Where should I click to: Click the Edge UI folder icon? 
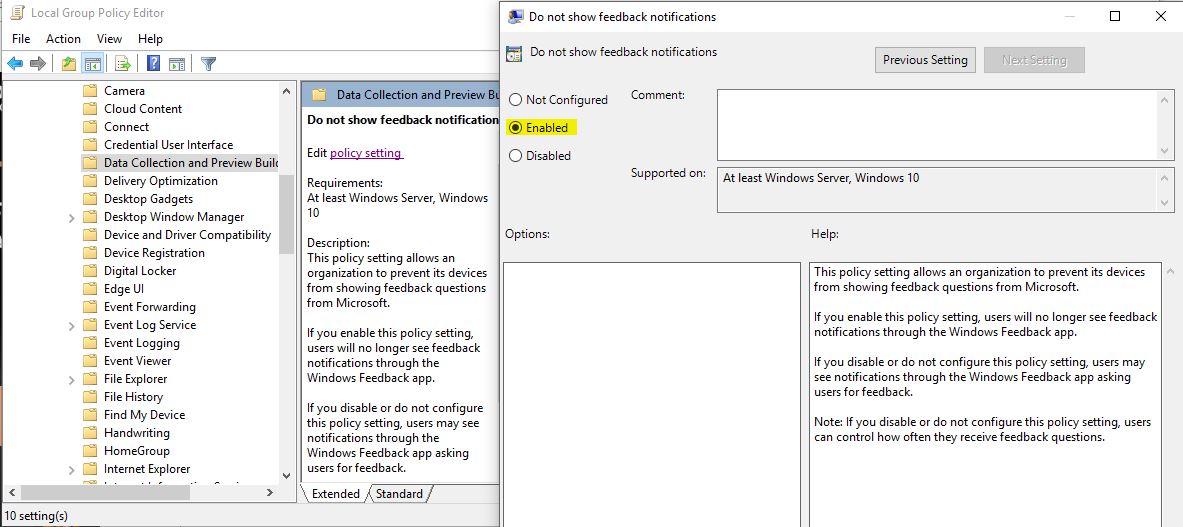[91, 289]
